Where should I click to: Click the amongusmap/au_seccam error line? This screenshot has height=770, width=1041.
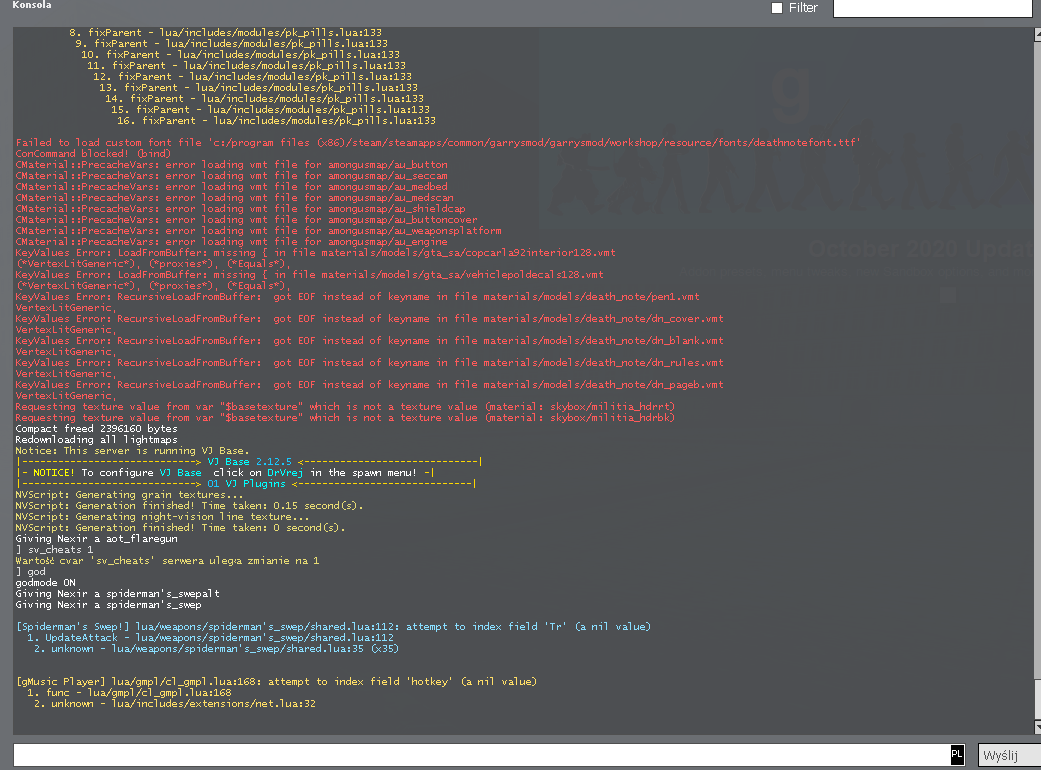tap(231, 175)
